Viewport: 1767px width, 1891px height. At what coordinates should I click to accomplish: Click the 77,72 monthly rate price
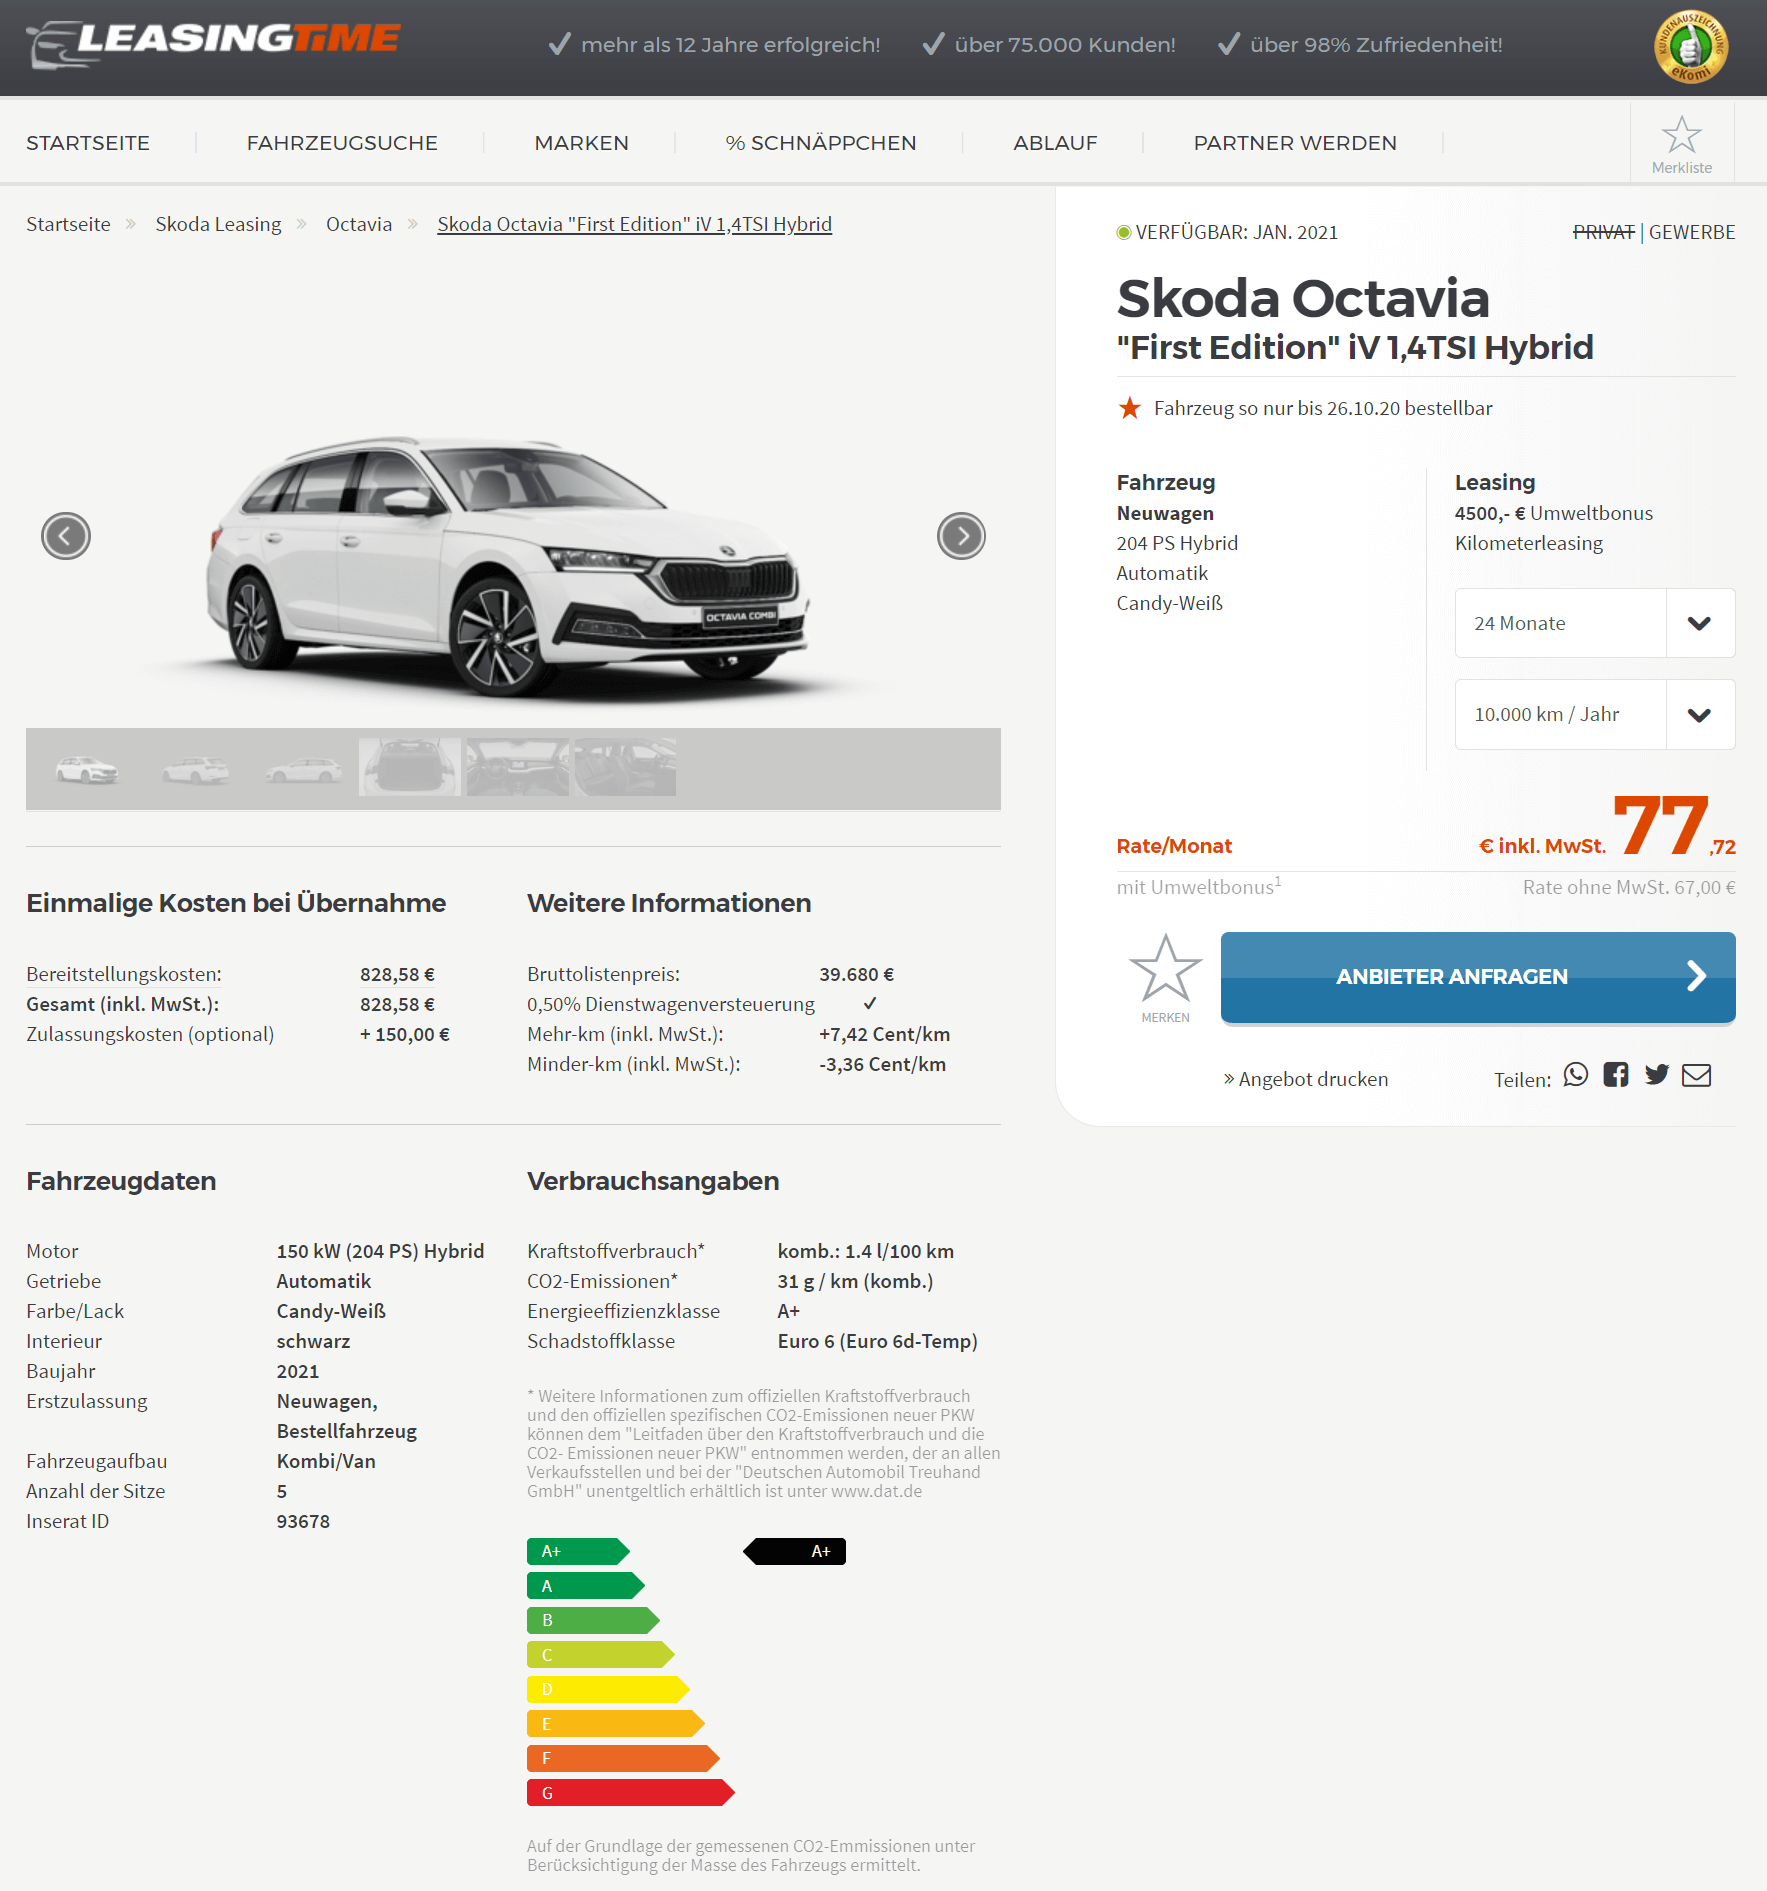[x=1674, y=826]
